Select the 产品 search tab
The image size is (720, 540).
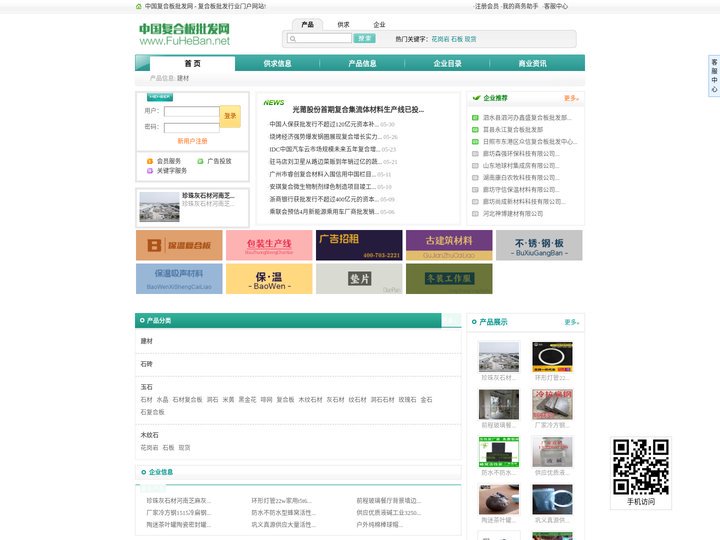[x=307, y=24]
